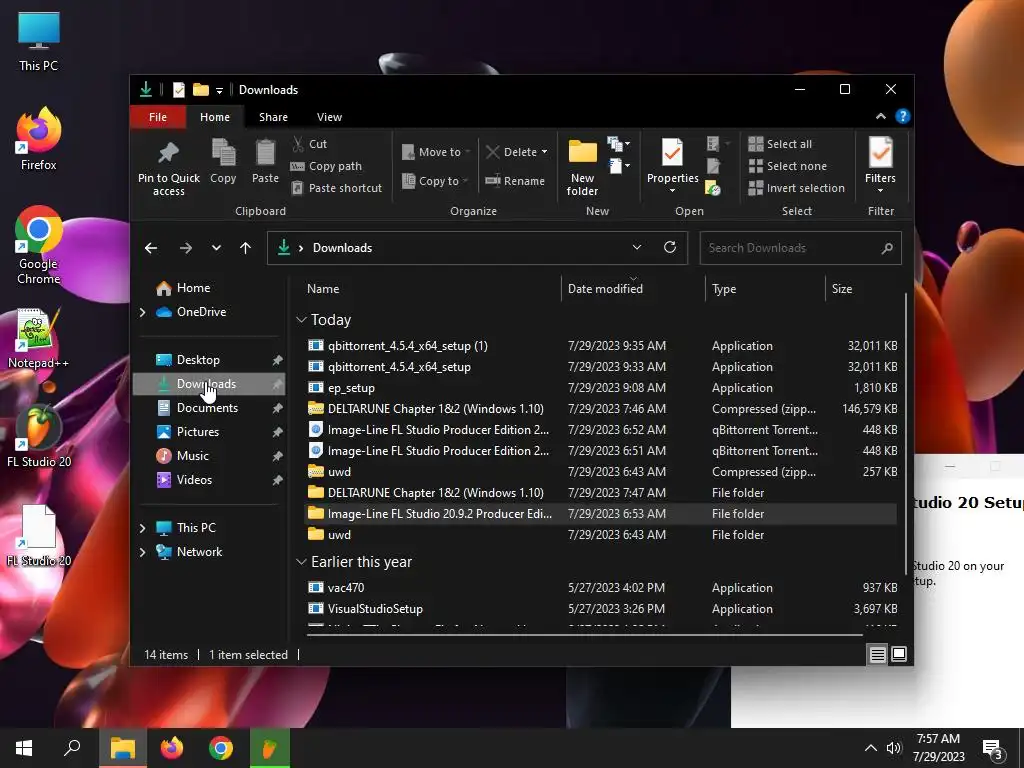
Task: Expand address bar history dropdown
Action: [637, 248]
